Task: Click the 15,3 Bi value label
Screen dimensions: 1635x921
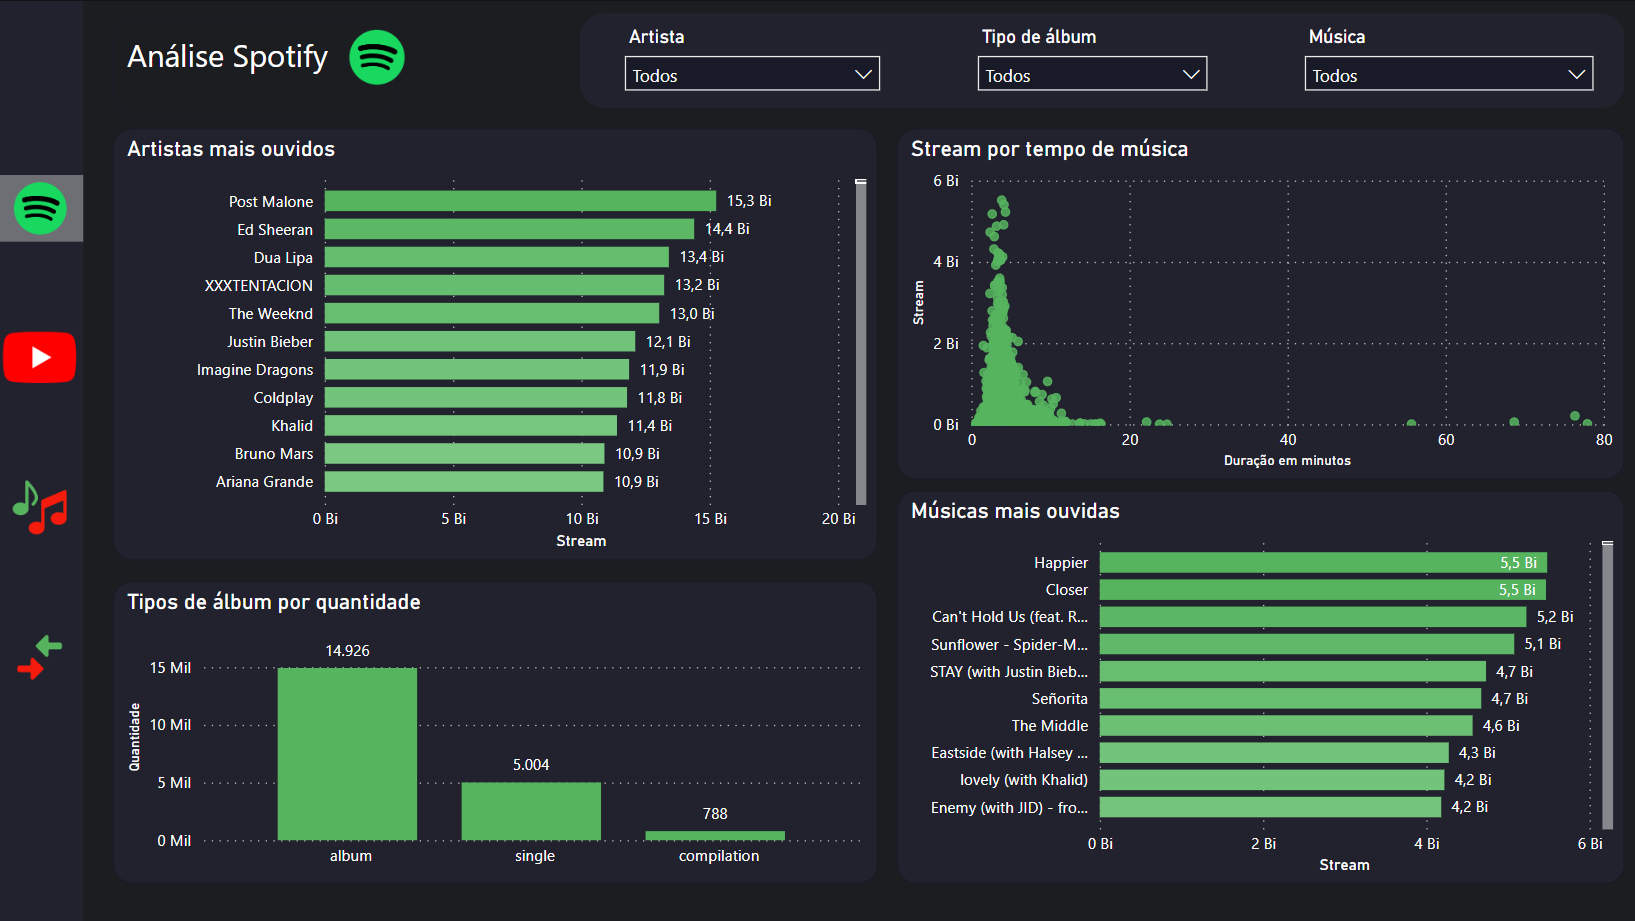Action: tap(749, 201)
